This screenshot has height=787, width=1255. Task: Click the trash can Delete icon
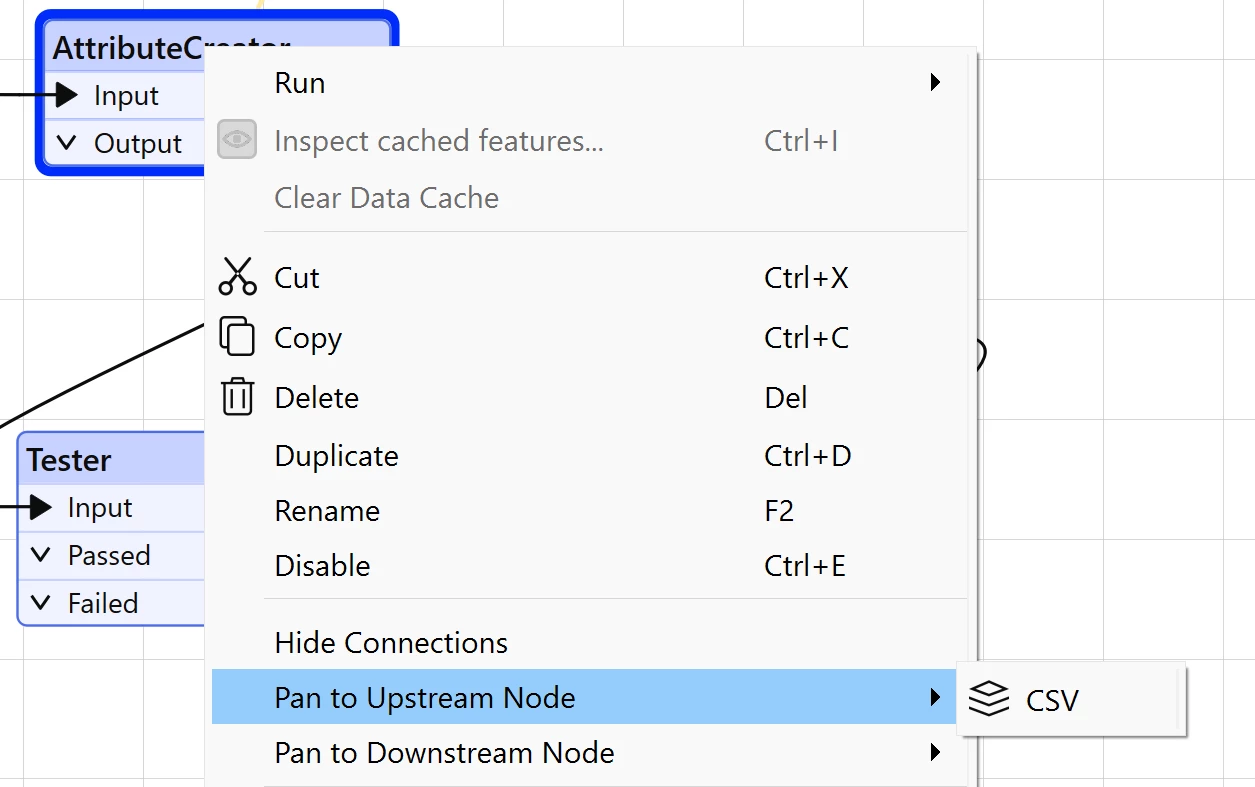[237, 397]
